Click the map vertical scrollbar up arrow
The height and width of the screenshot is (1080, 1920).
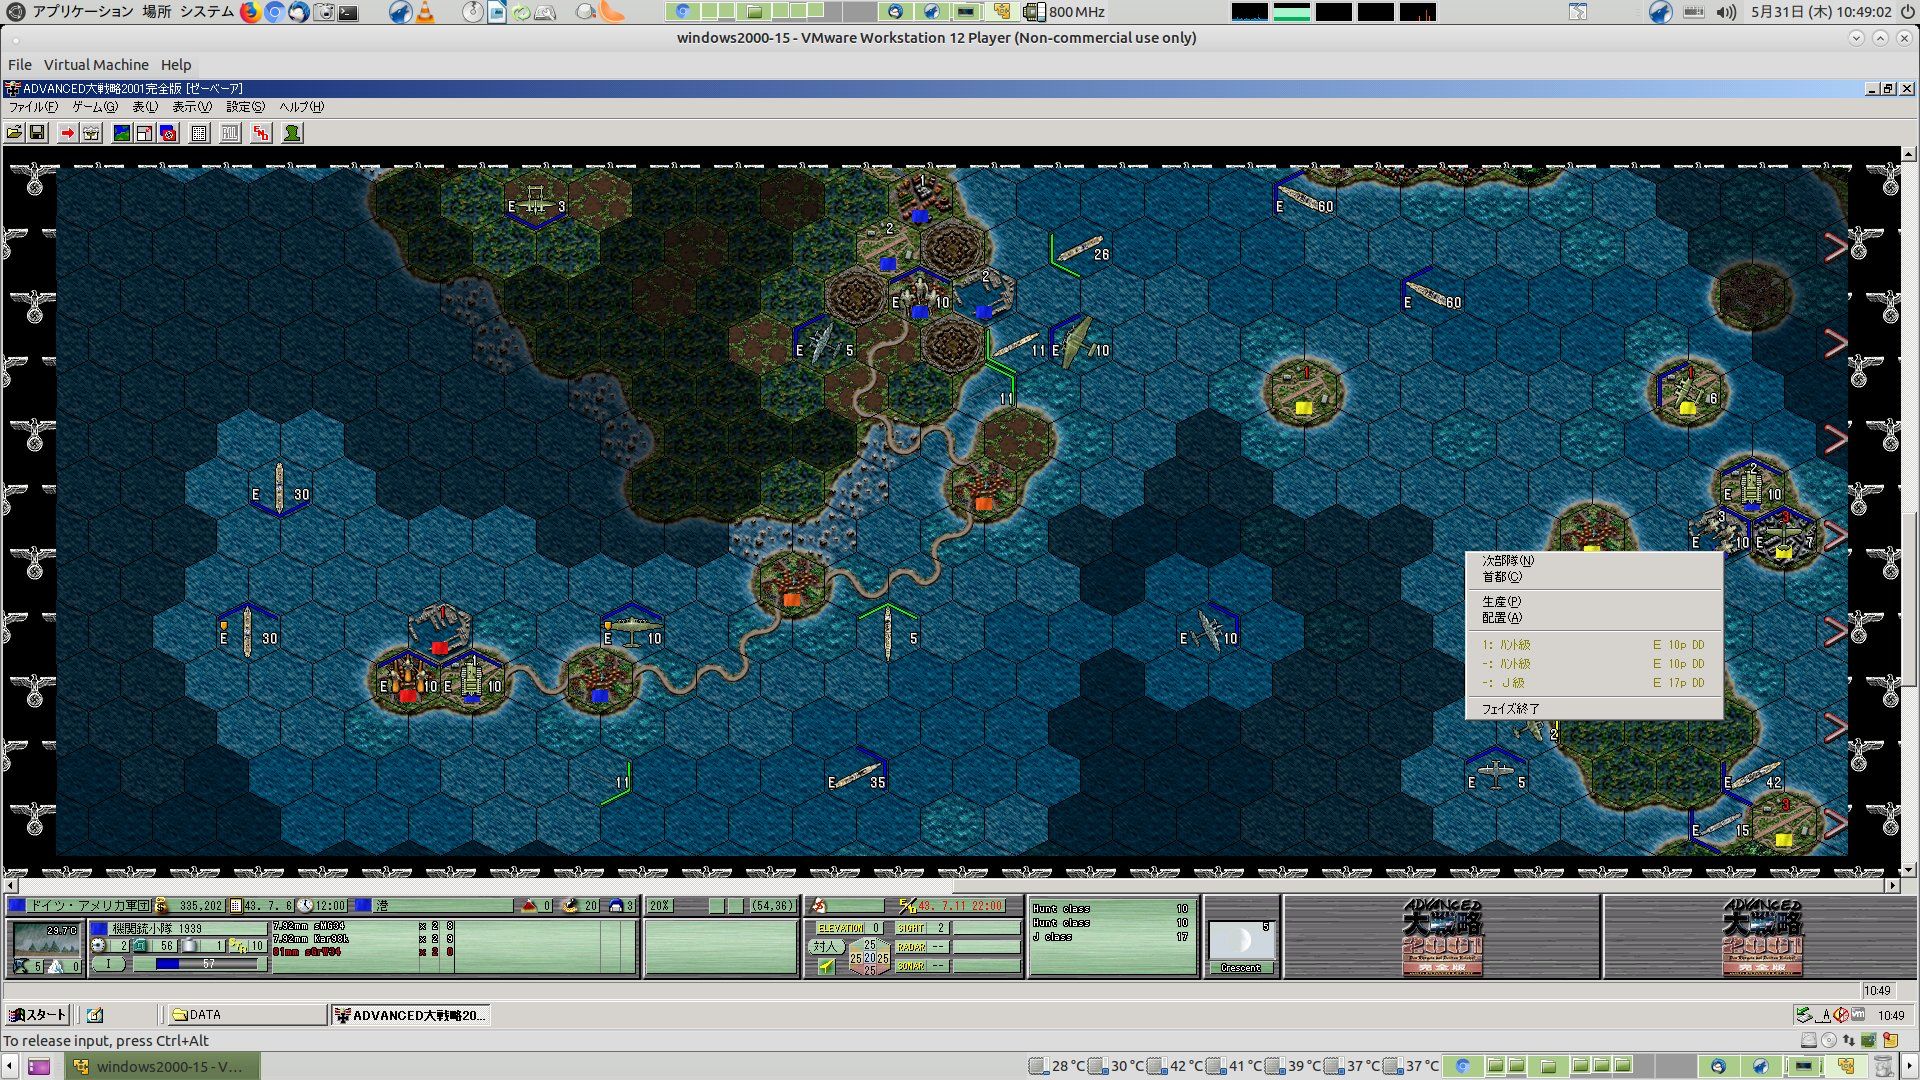(1909, 154)
